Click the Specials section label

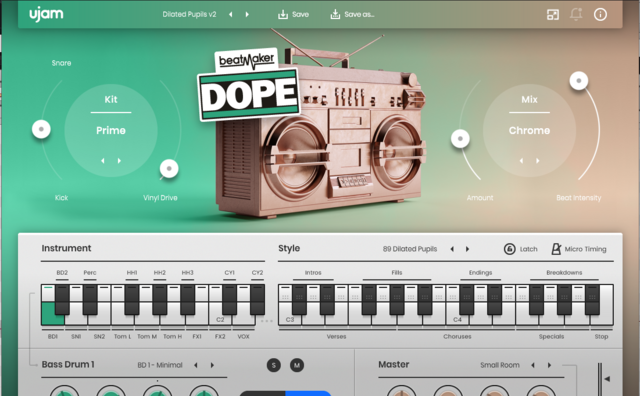[x=551, y=337]
